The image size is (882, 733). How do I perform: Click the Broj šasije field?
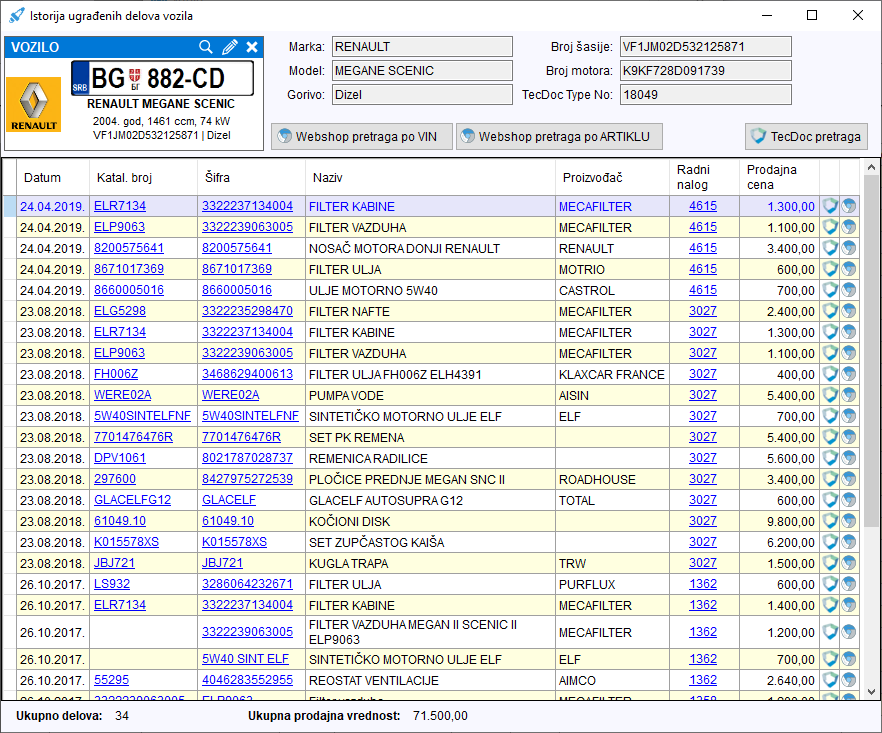[x=705, y=47]
